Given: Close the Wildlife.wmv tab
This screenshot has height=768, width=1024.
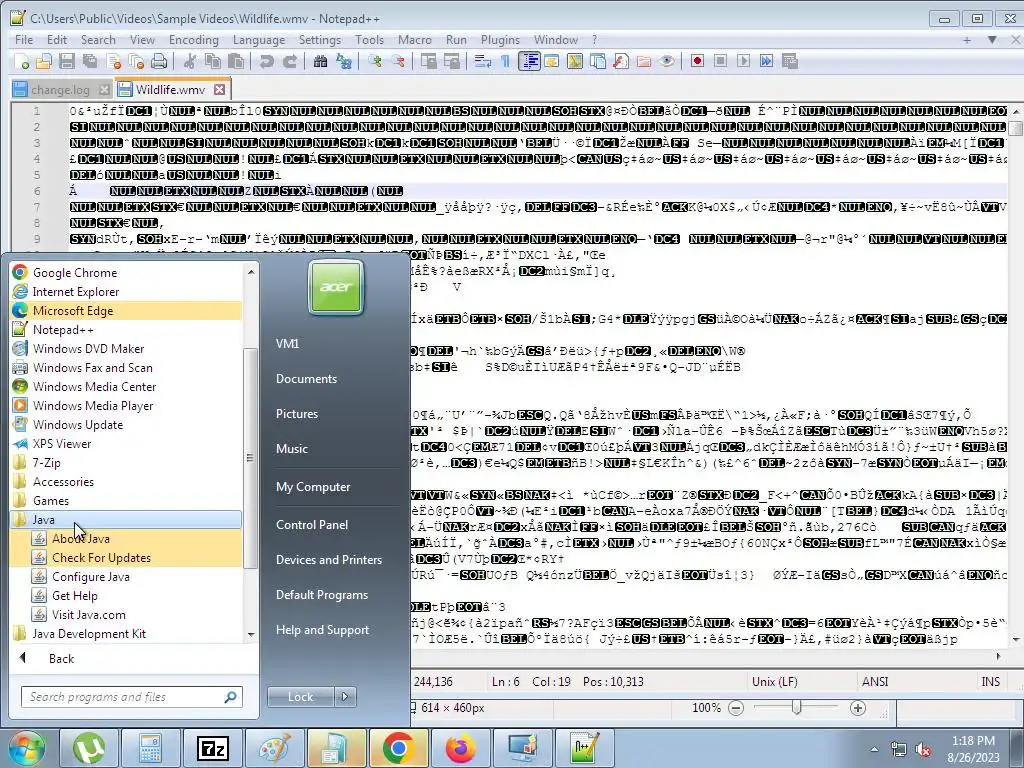Looking at the screenshot, I should click(219, 89).
